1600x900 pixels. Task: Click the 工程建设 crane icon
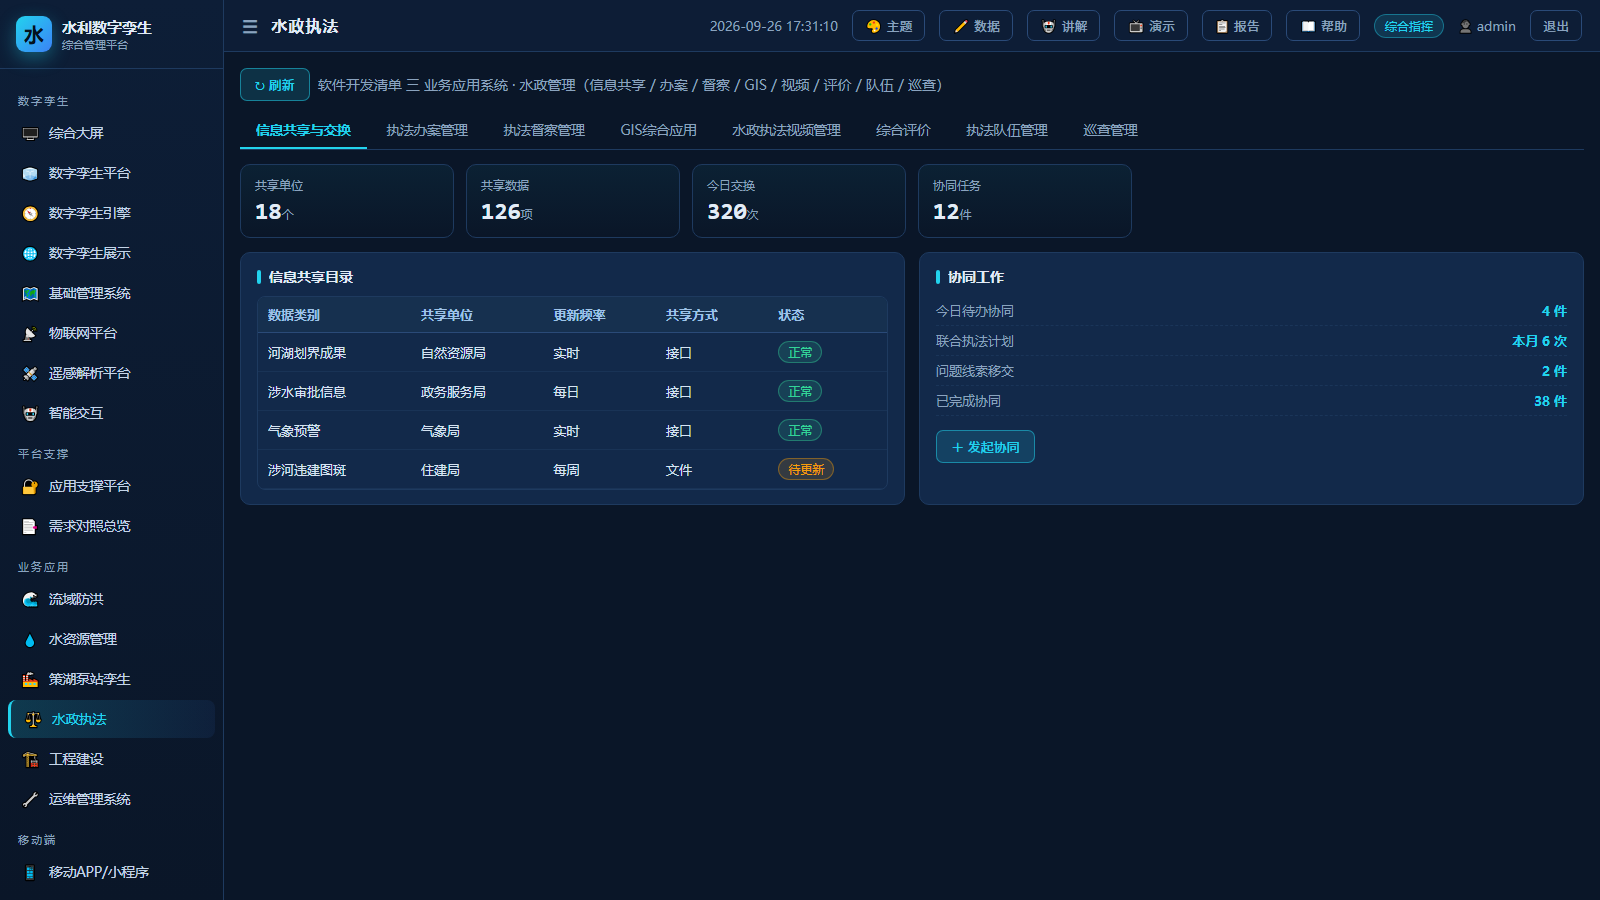(x=30, y=760)
